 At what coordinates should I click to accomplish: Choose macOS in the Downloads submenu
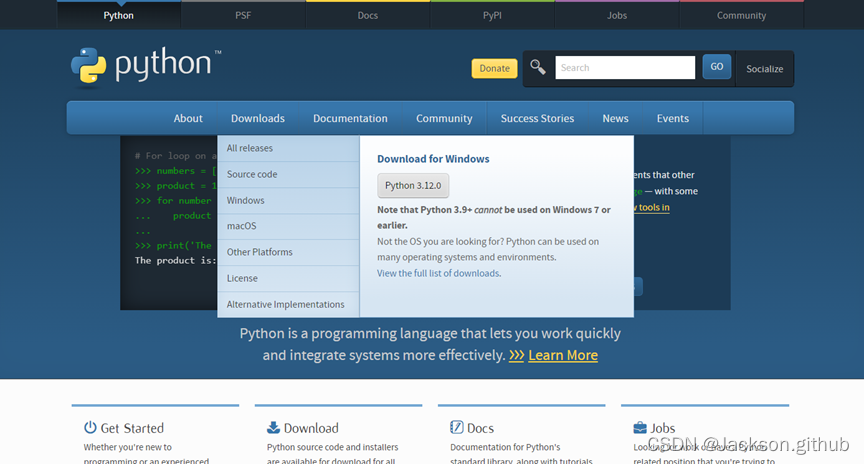241,226
